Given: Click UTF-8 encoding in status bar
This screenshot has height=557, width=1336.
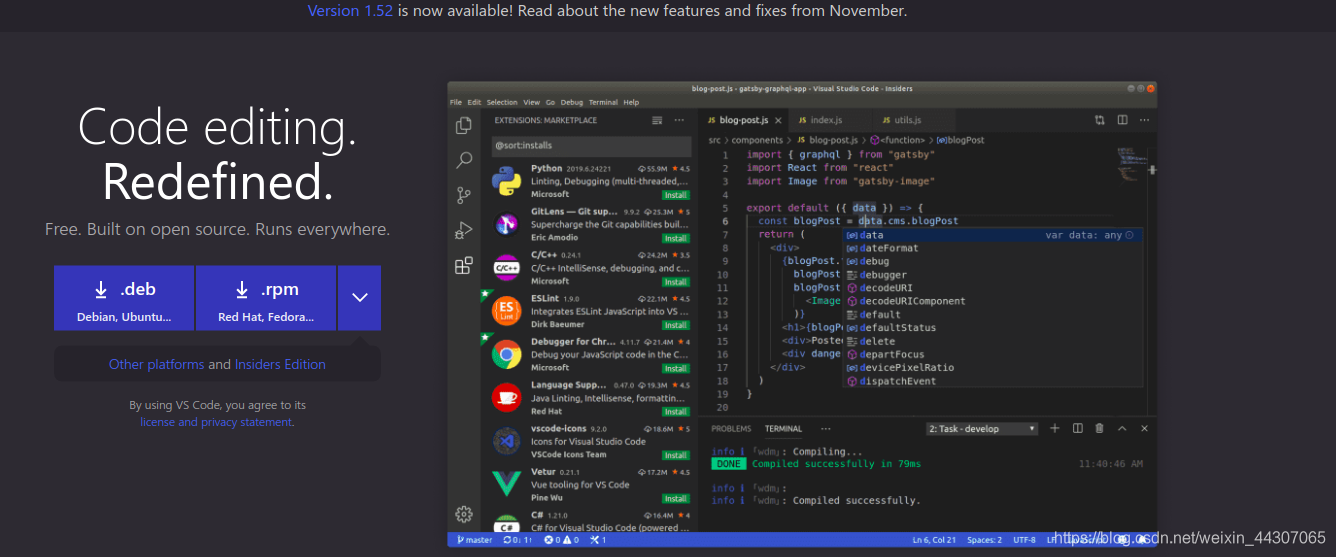Looking at the screenshot, I should [1025, 540].
